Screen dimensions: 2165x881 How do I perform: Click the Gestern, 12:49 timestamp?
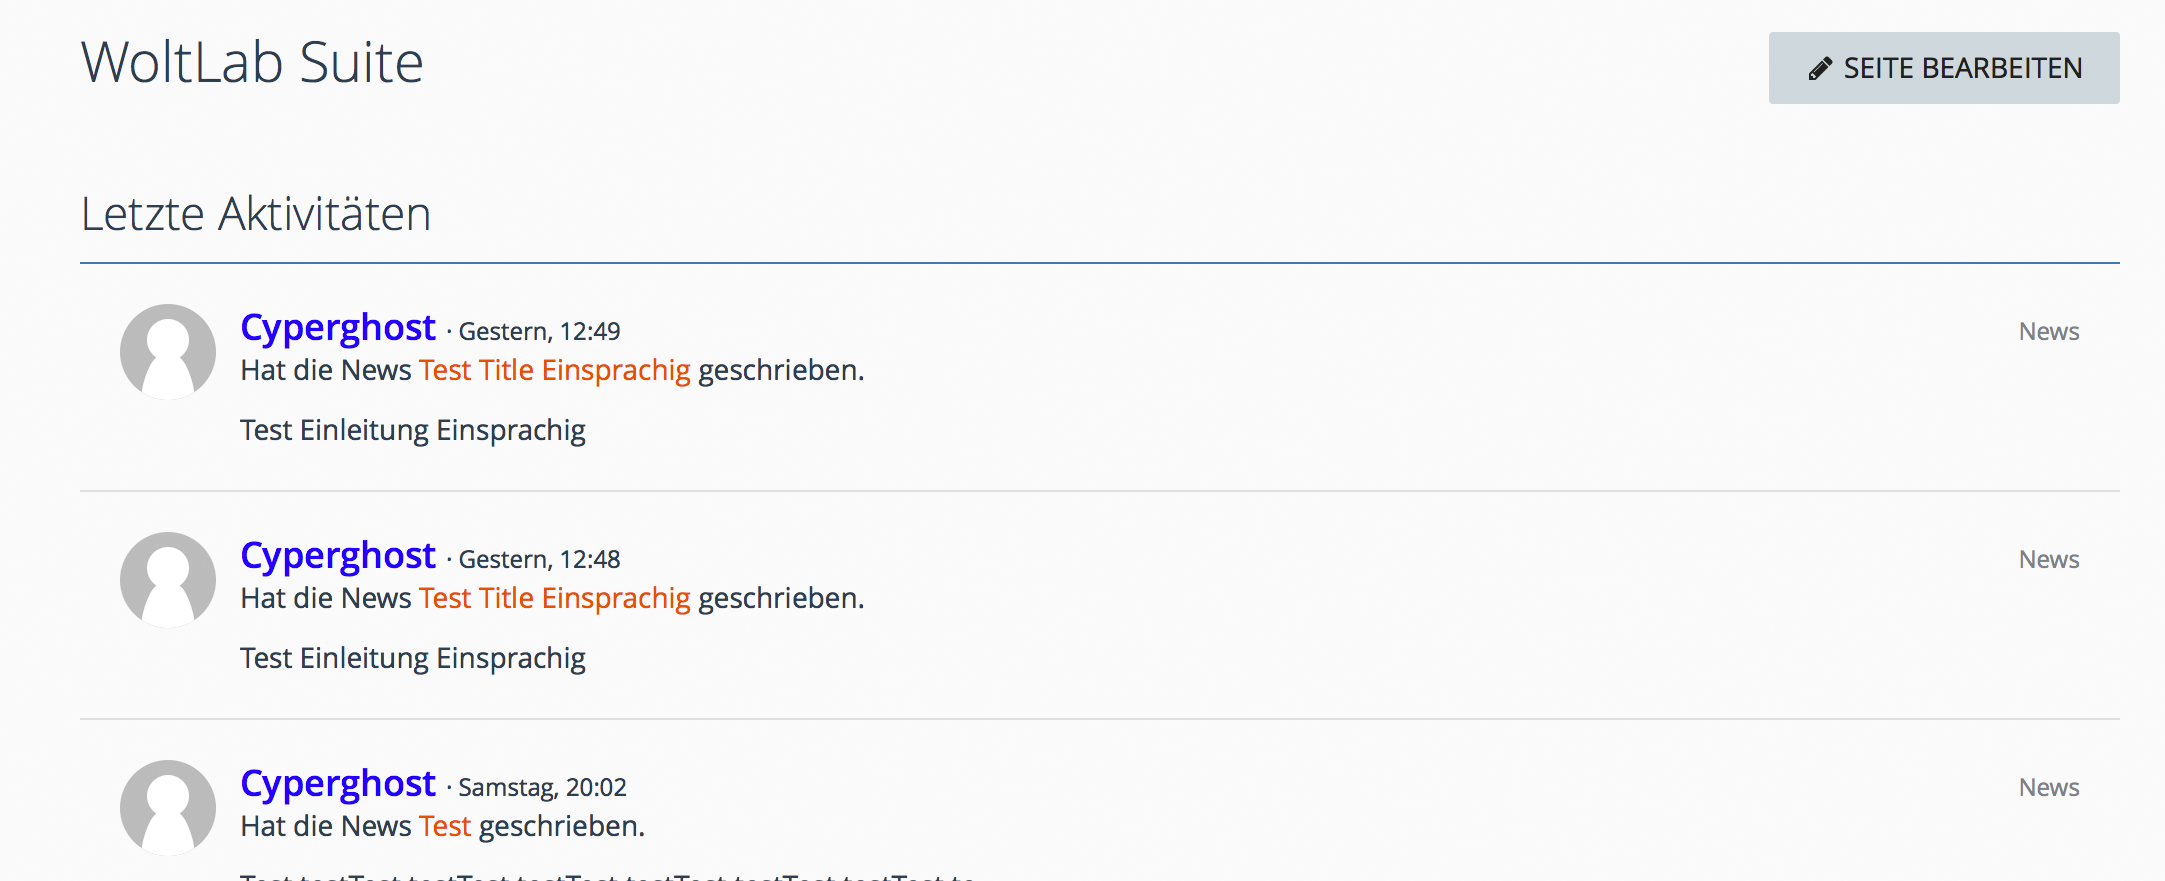point(539,332)
